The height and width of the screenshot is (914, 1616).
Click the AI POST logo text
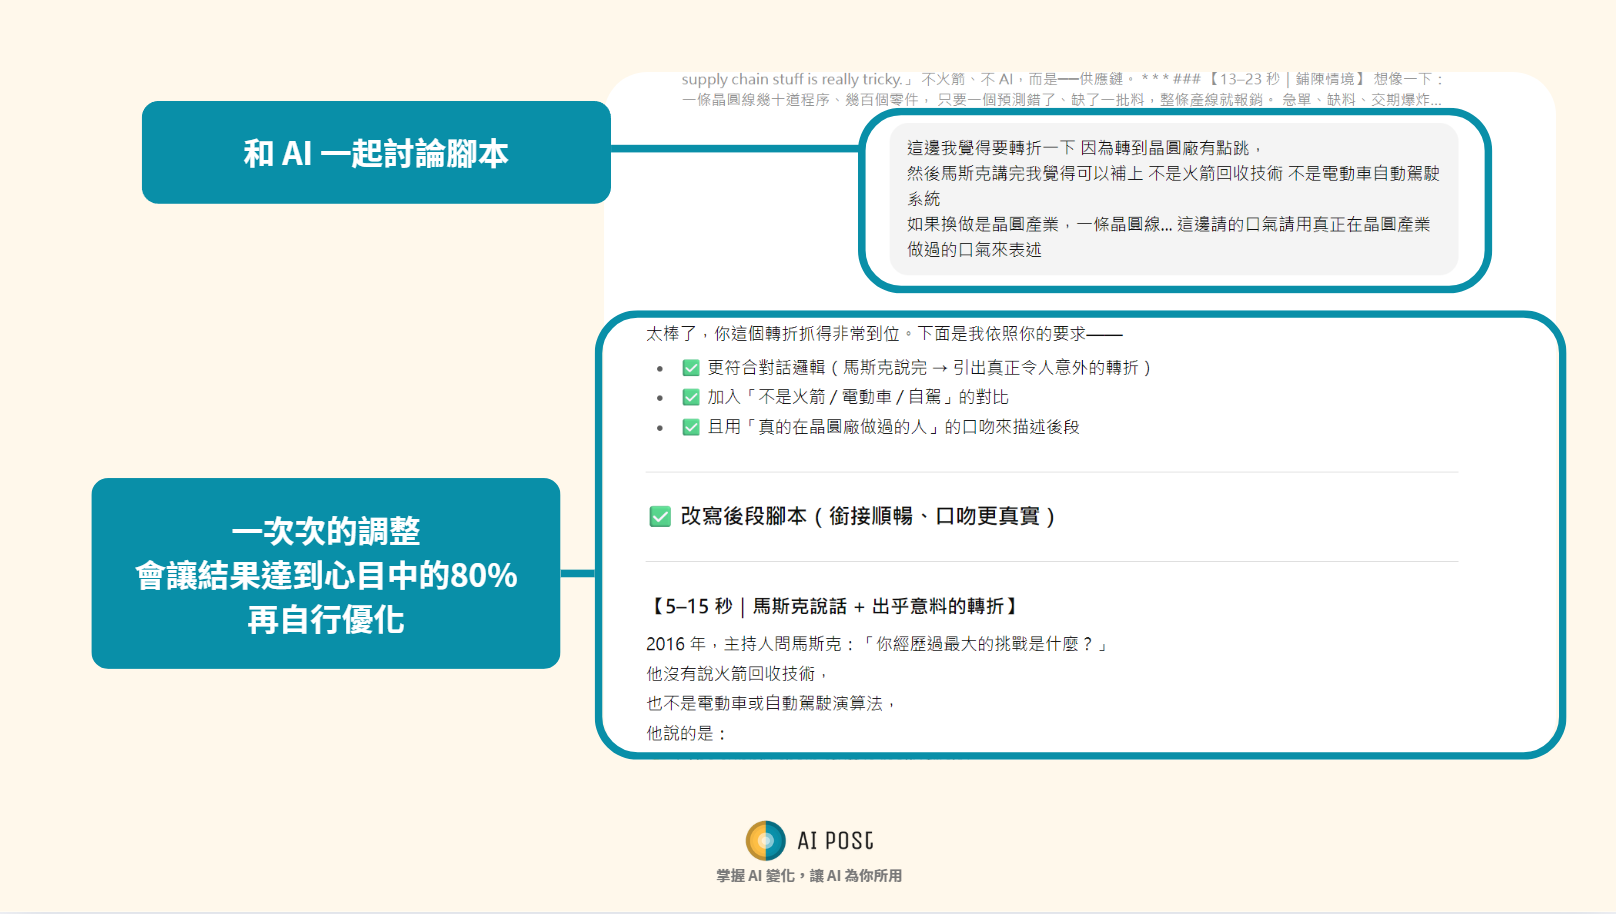(x=835, y=841)
